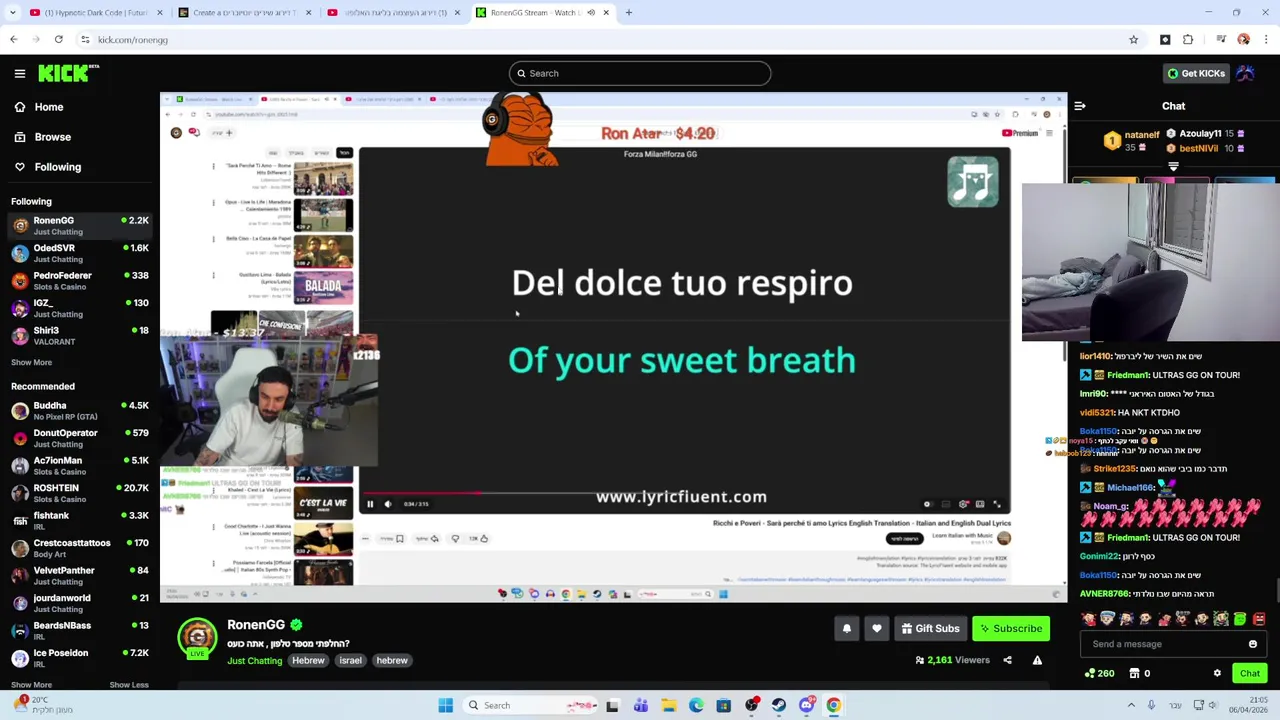Focus the Kick search field
Image resolution: width=1280 pixels, height=720 pixels.
640,73
